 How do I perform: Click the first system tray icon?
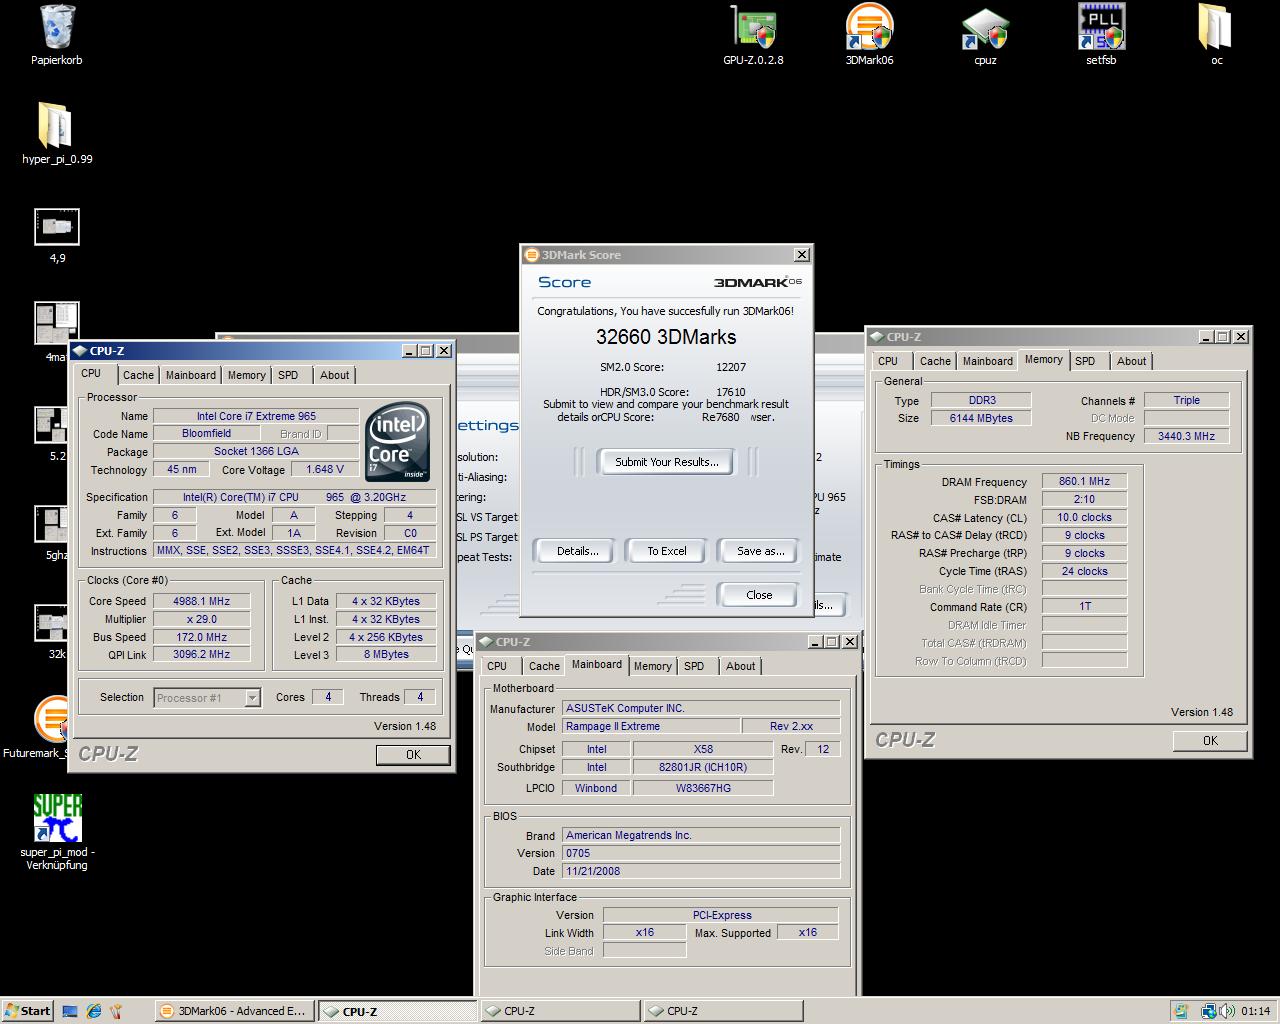pyautogui.click(x=1181, y=1011)
